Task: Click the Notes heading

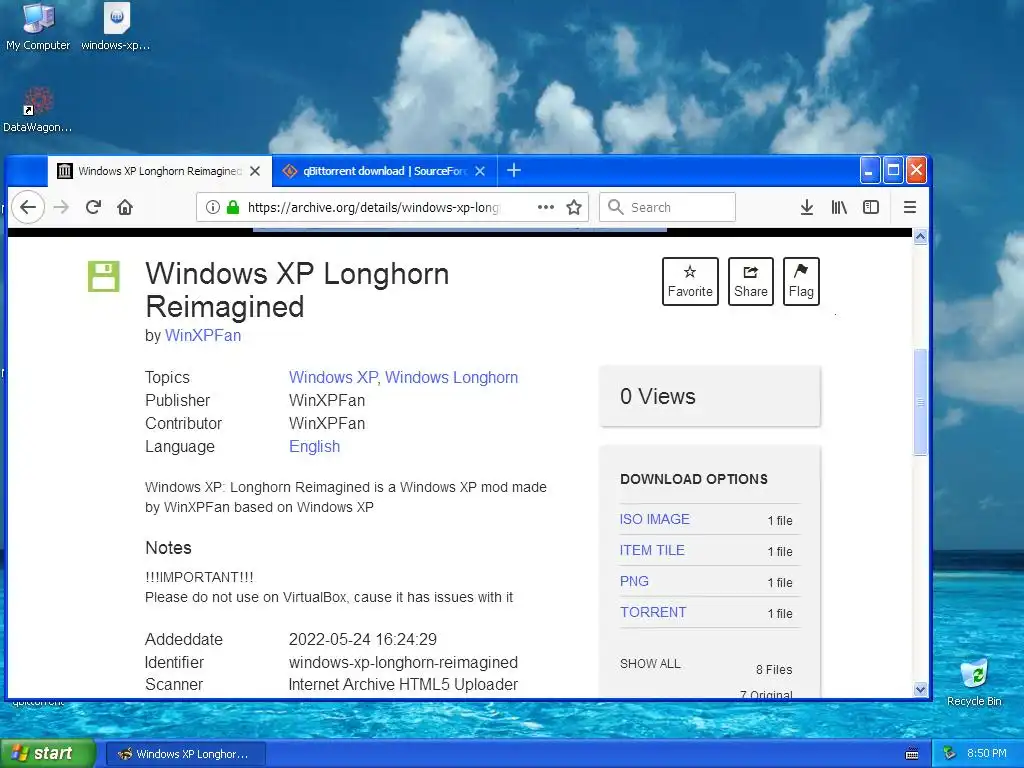Action: coord(168,548)
